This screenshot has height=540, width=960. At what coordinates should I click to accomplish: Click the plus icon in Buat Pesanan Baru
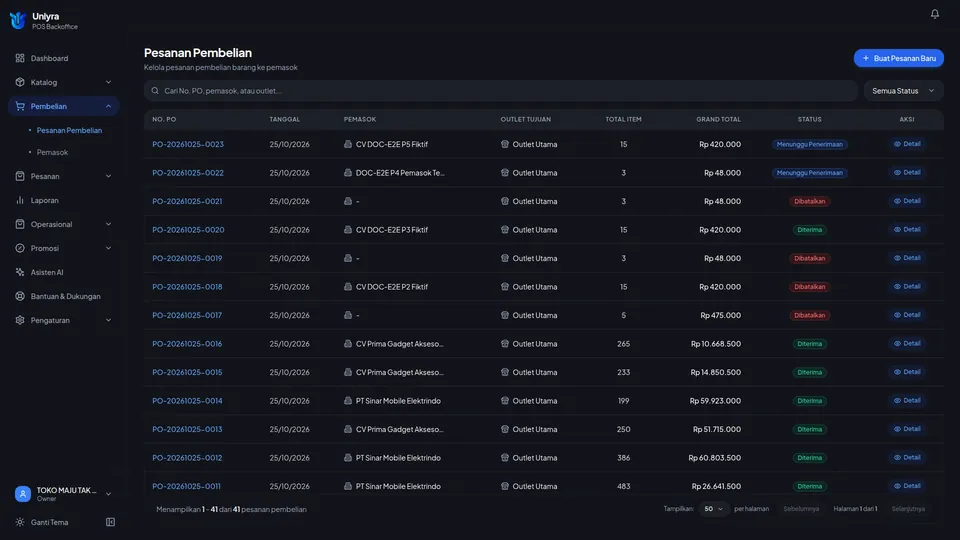click(866, 58)
